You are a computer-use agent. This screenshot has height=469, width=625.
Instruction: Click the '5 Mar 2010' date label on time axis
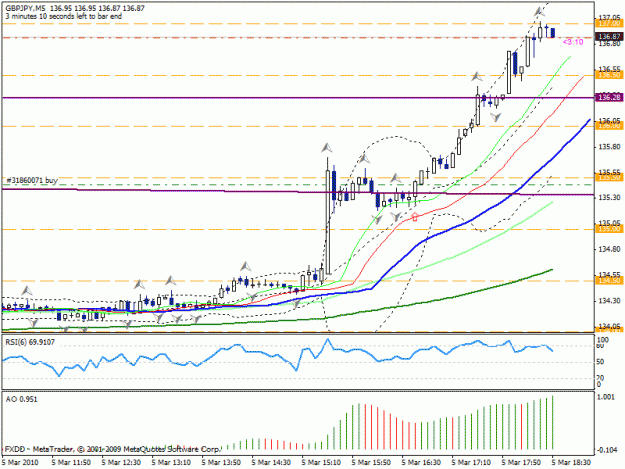pyautogui.click(x=21, y=463)
